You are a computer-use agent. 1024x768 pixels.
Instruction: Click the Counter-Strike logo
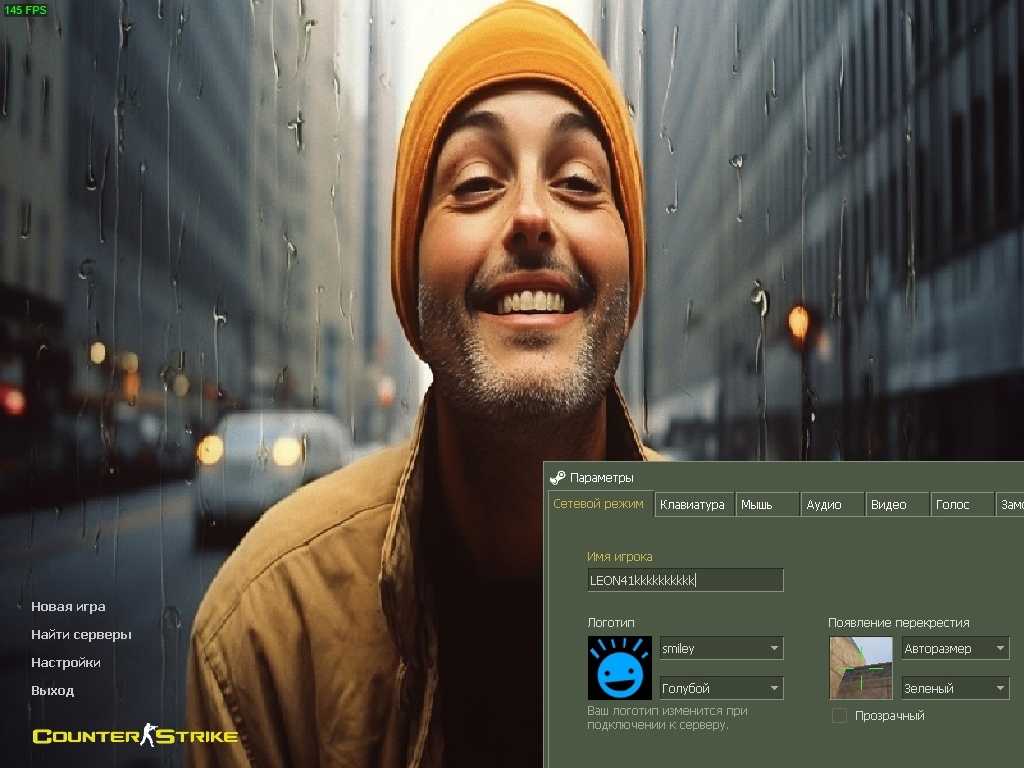tap(135, 737)
